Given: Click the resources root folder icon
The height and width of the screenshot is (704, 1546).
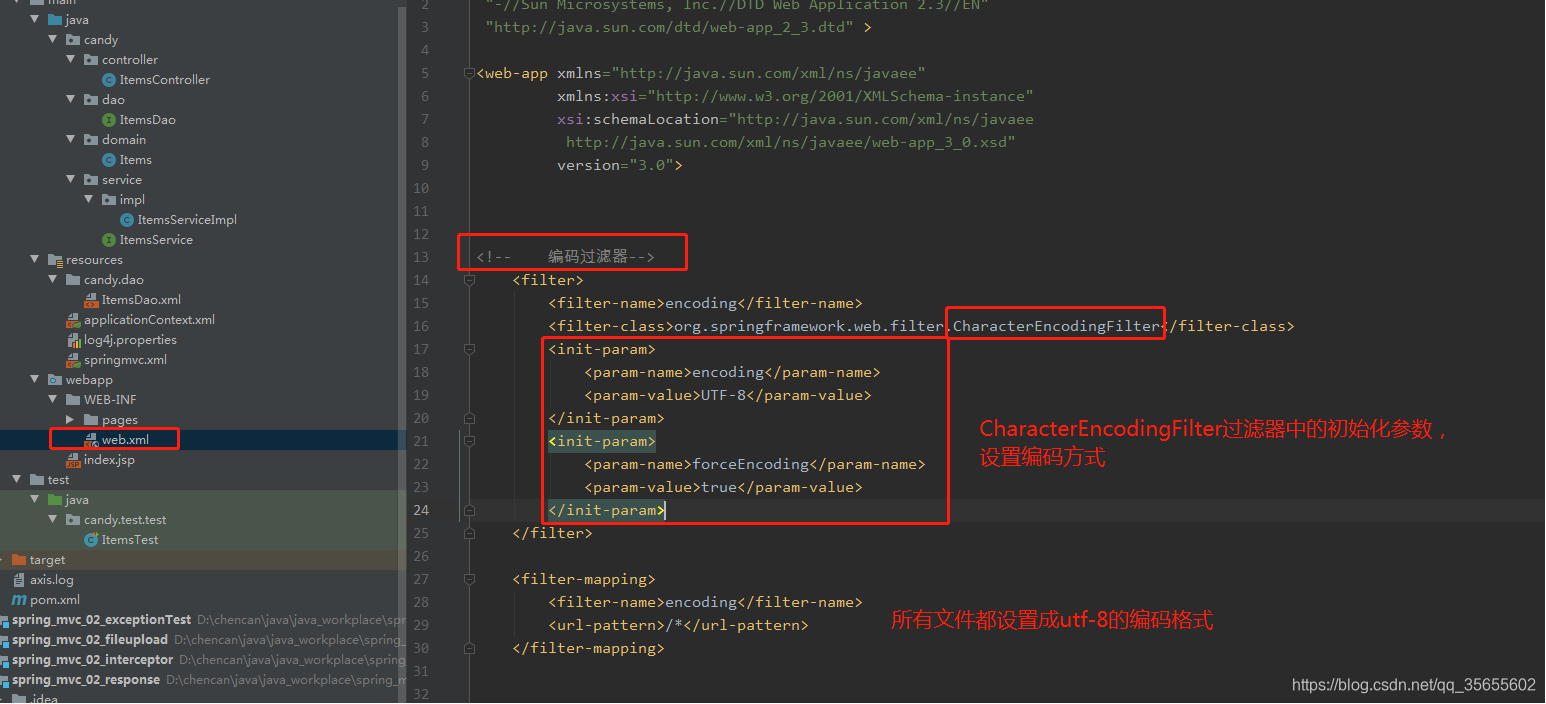Looking at the screenshot, I should pyautogui.click(x=55, y=260).
